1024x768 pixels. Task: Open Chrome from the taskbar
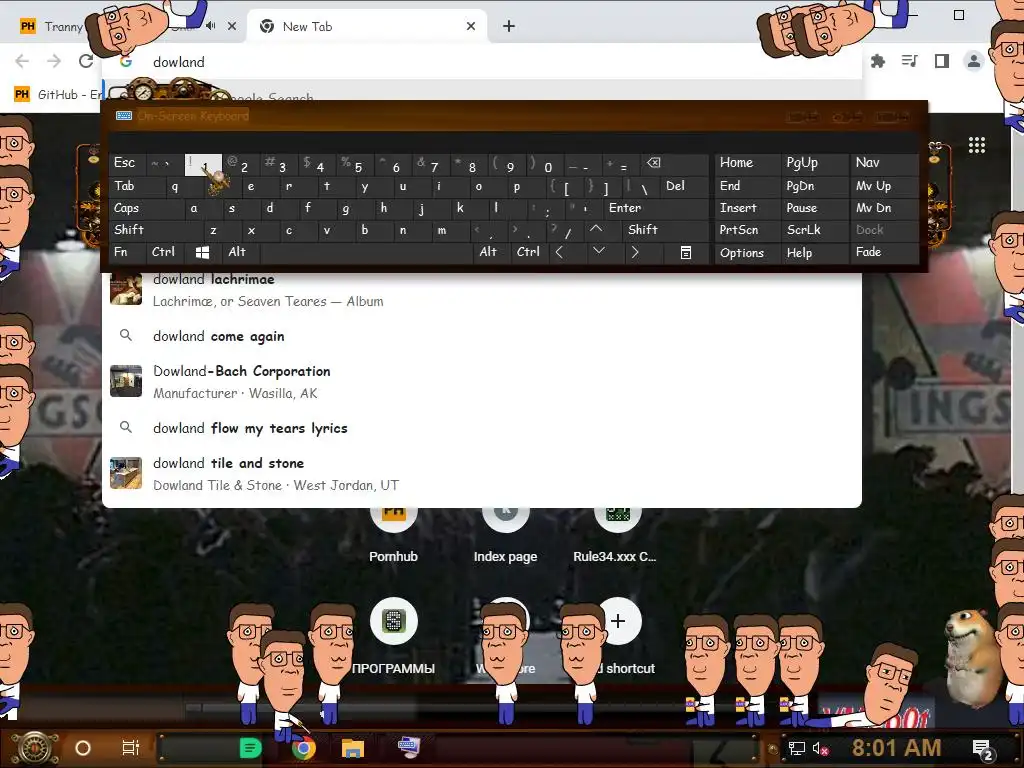point(303,748)
